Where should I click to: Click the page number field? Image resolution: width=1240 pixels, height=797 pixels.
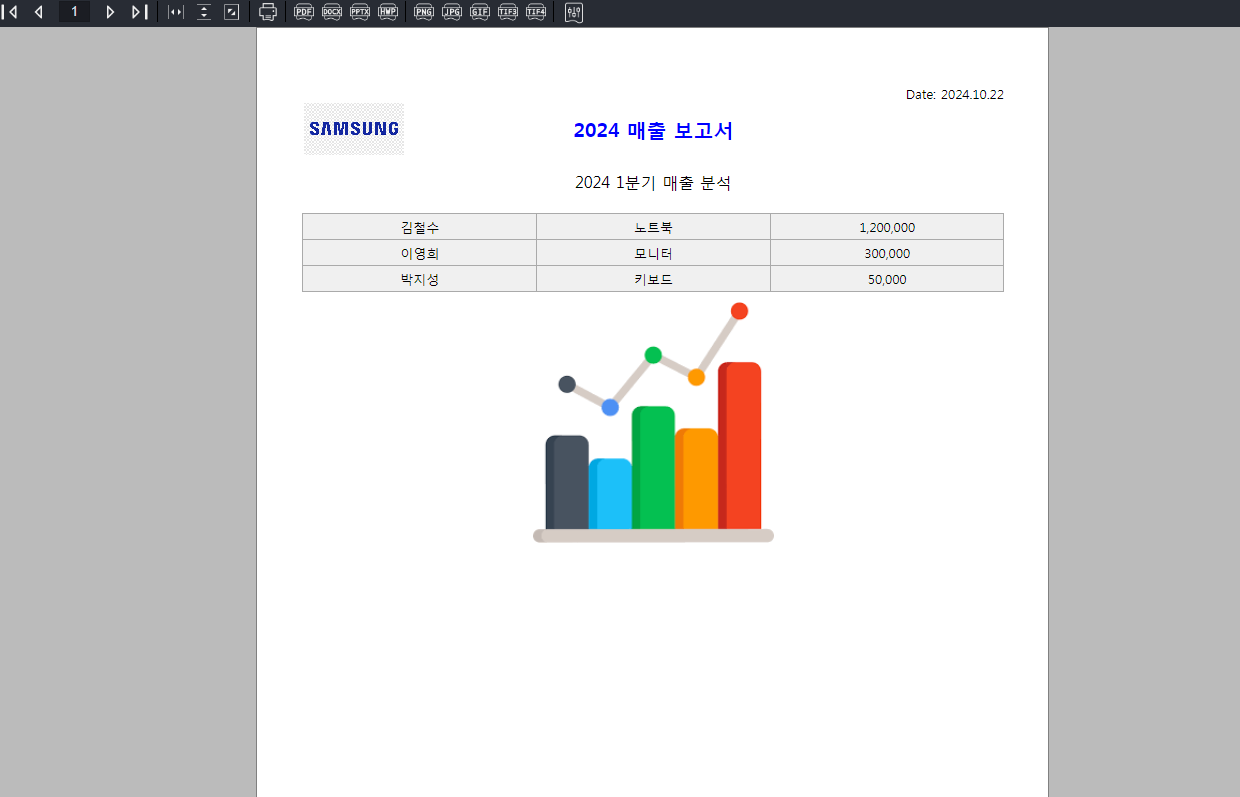point(74,12)
